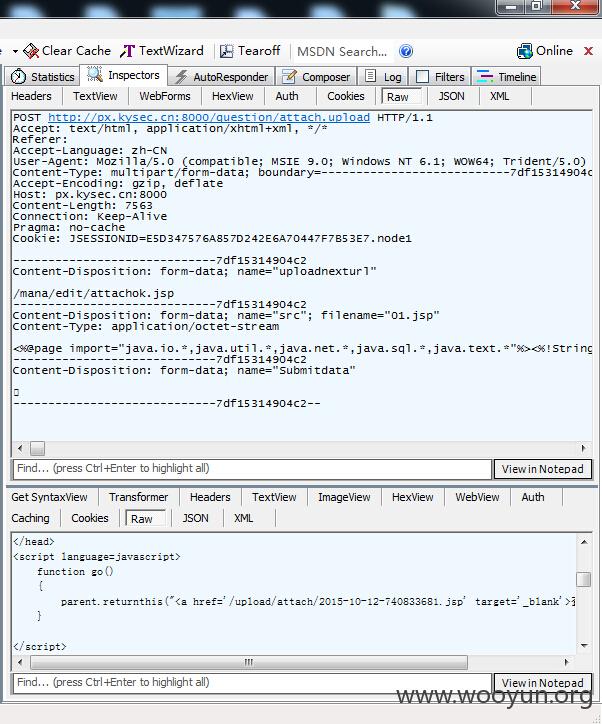Open response HexView inspector tab
The image size is (602, 724).
tap(413, 497)
